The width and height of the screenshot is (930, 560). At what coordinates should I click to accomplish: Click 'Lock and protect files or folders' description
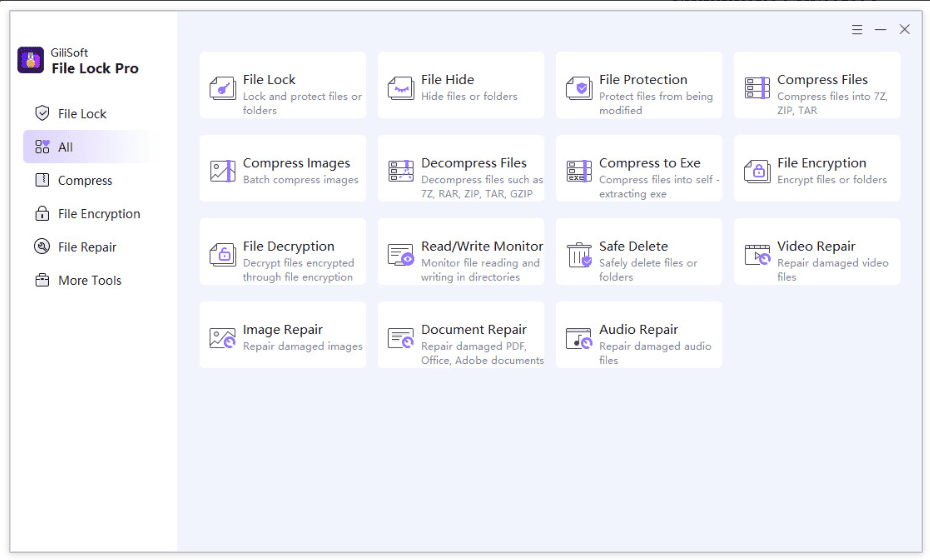(302, 103)
